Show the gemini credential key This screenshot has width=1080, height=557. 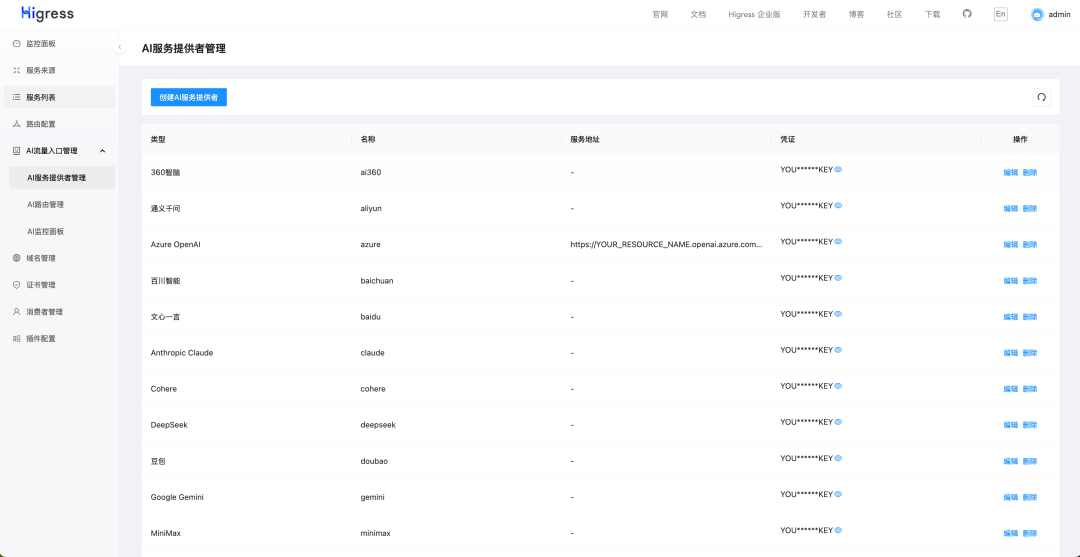pyautogui.click(x=838, y=494)
